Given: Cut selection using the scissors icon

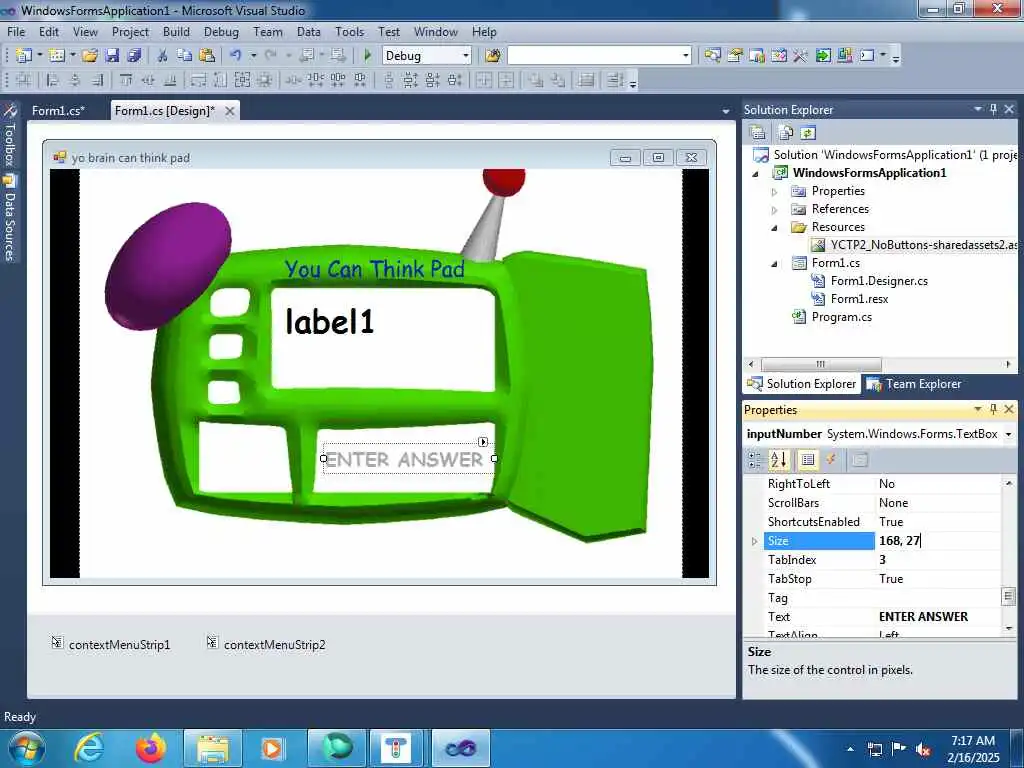Looking at the screenshot, I should (163, 56).
